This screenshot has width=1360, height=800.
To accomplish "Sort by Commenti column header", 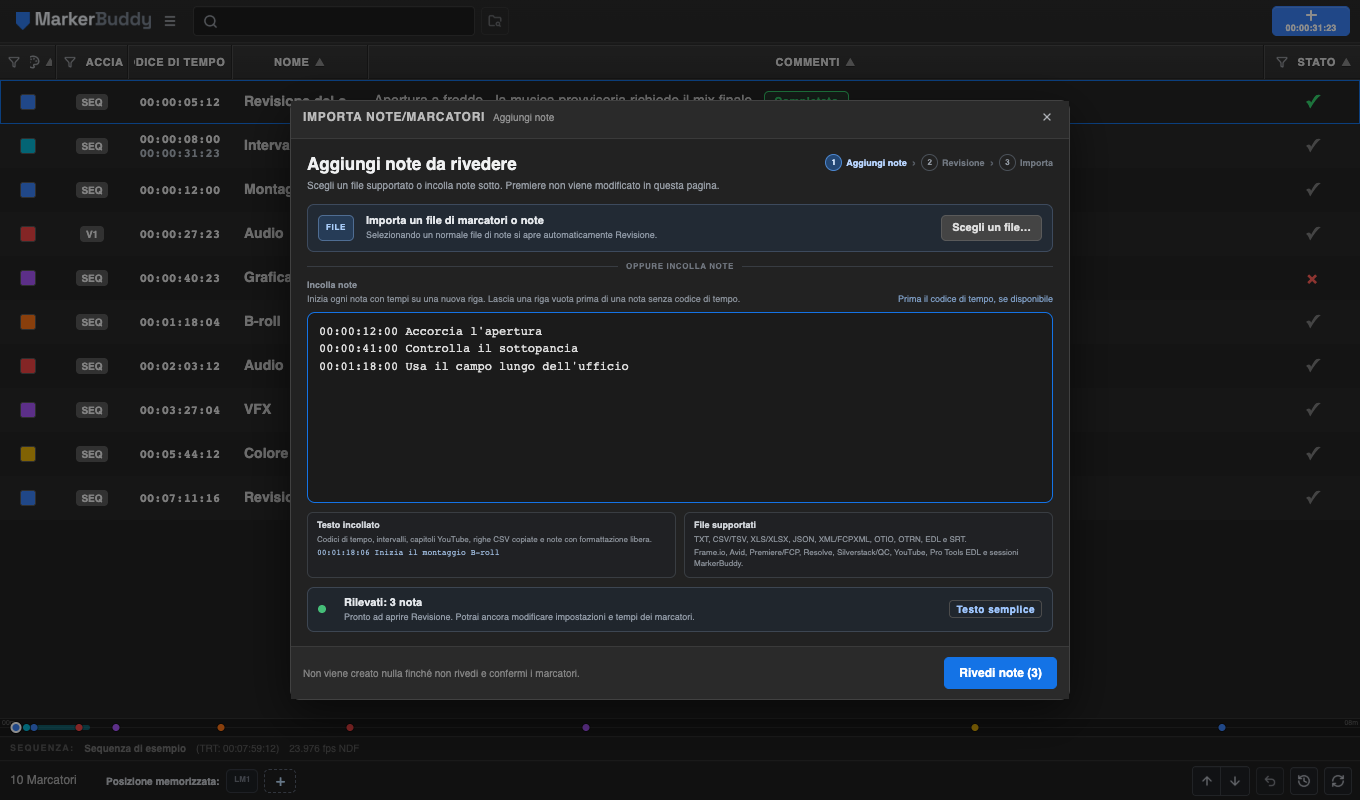I will tap(815, 62).
